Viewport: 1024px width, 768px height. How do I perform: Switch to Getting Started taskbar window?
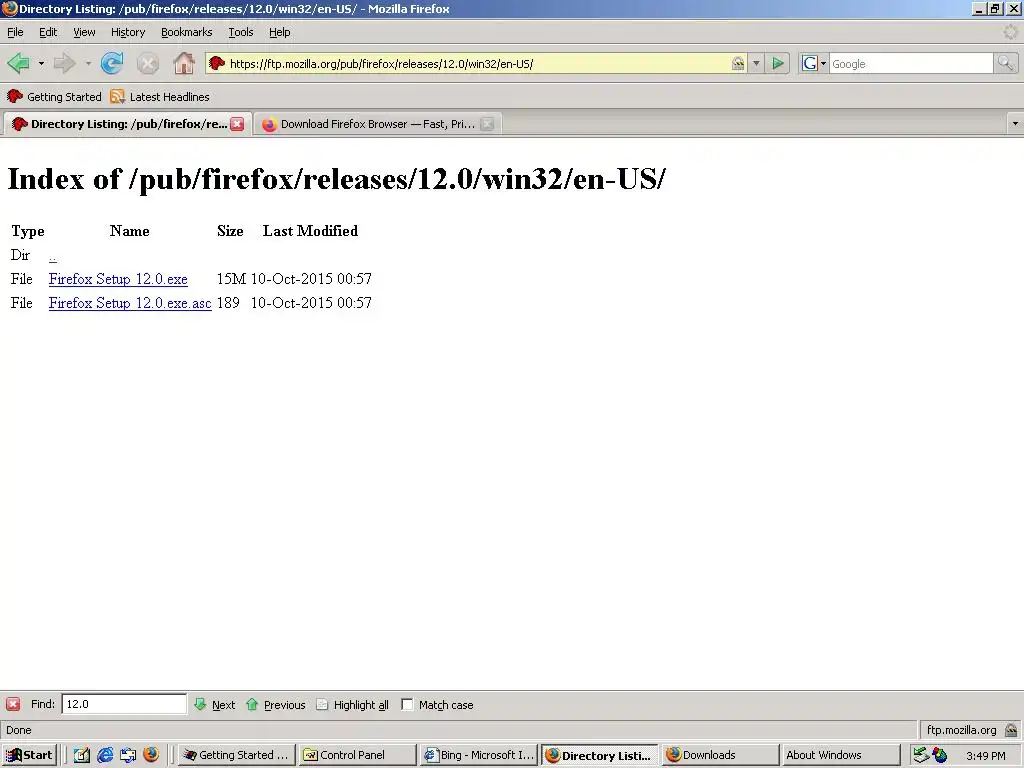click(x=236, y=755)
